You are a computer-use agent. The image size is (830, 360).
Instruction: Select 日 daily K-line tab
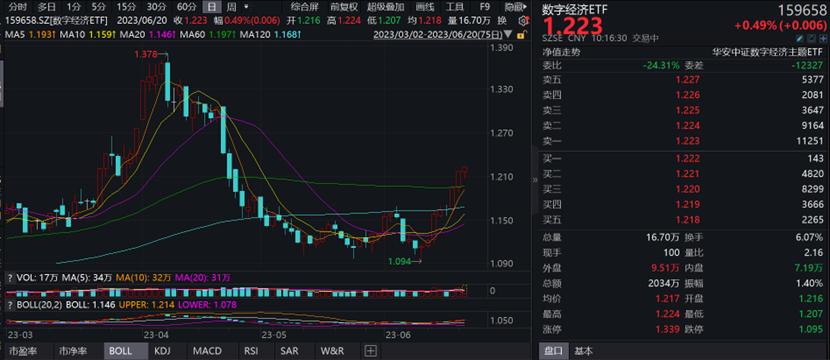tap(212, 7)
